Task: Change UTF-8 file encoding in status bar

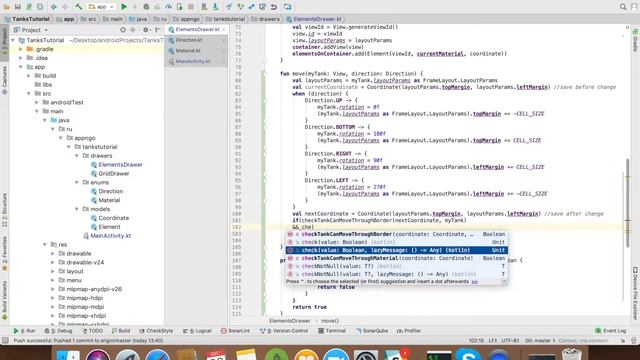Action: click(510, 340)
